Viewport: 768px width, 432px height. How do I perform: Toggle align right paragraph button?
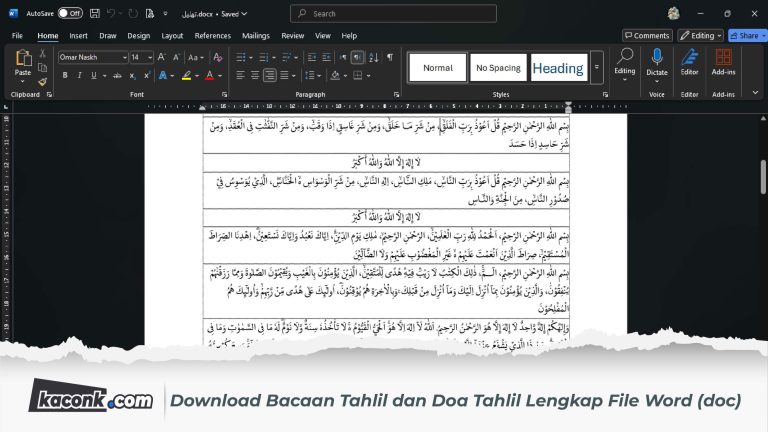(x=269, y=75)
